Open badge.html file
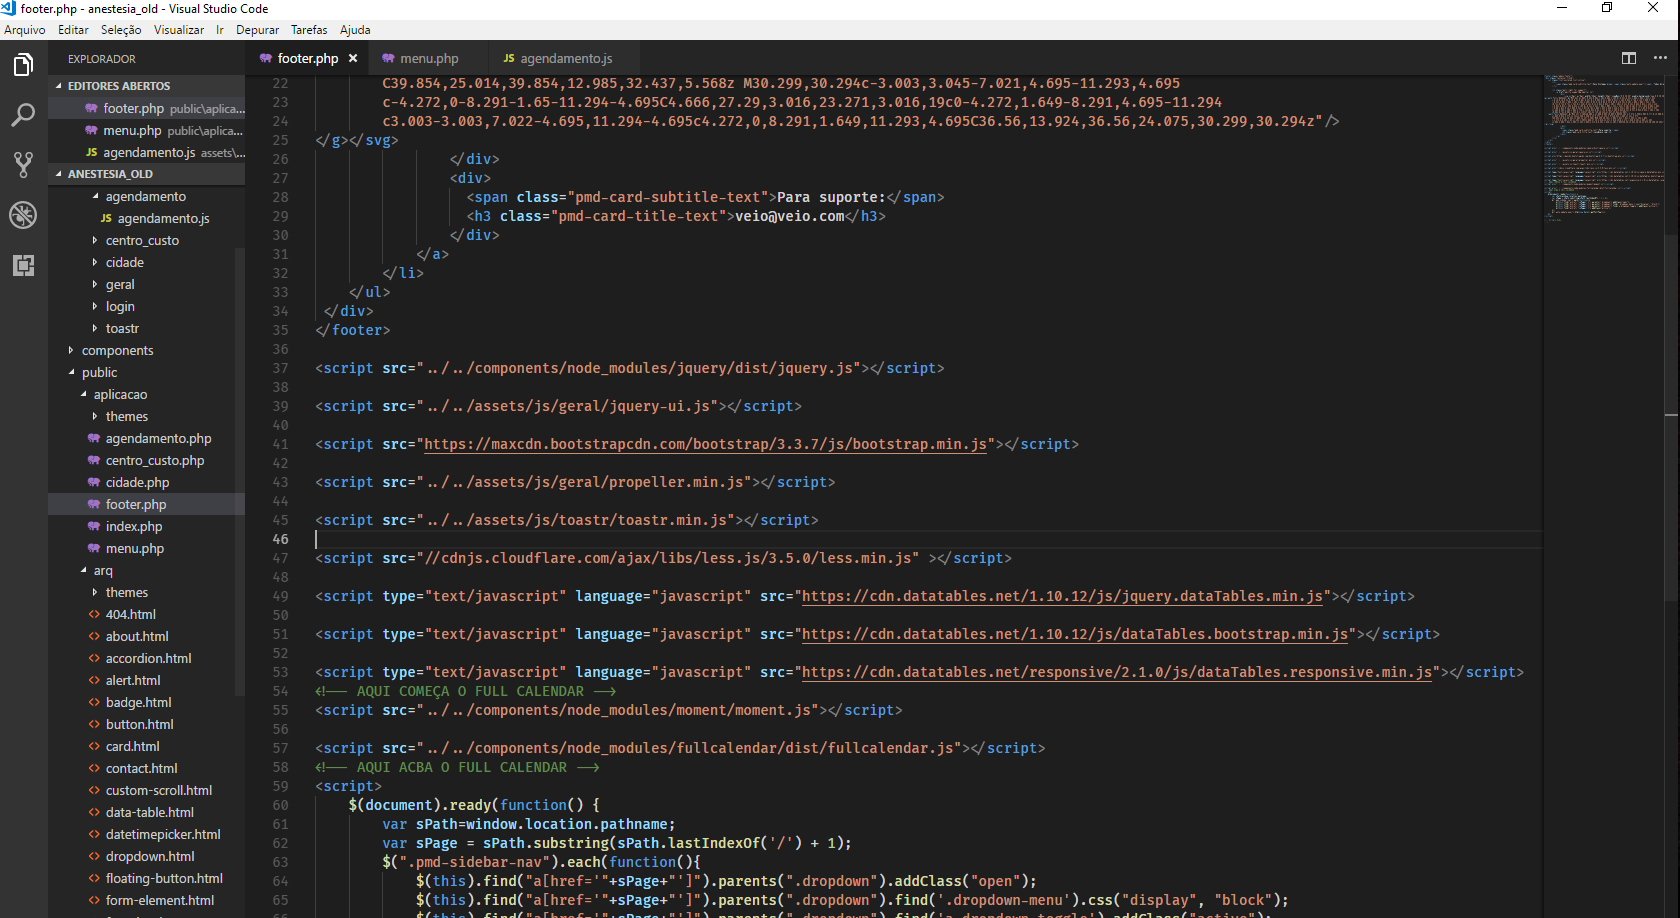Image resolution: width=1680 pixels, height=918 pixels. (x=146, y=703)
